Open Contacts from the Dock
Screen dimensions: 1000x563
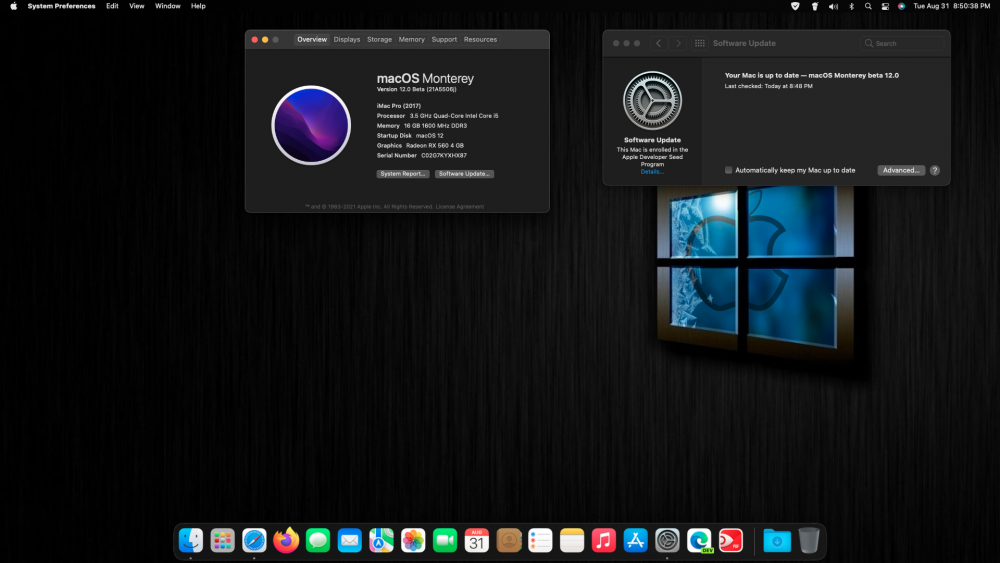tap(508, 541)
